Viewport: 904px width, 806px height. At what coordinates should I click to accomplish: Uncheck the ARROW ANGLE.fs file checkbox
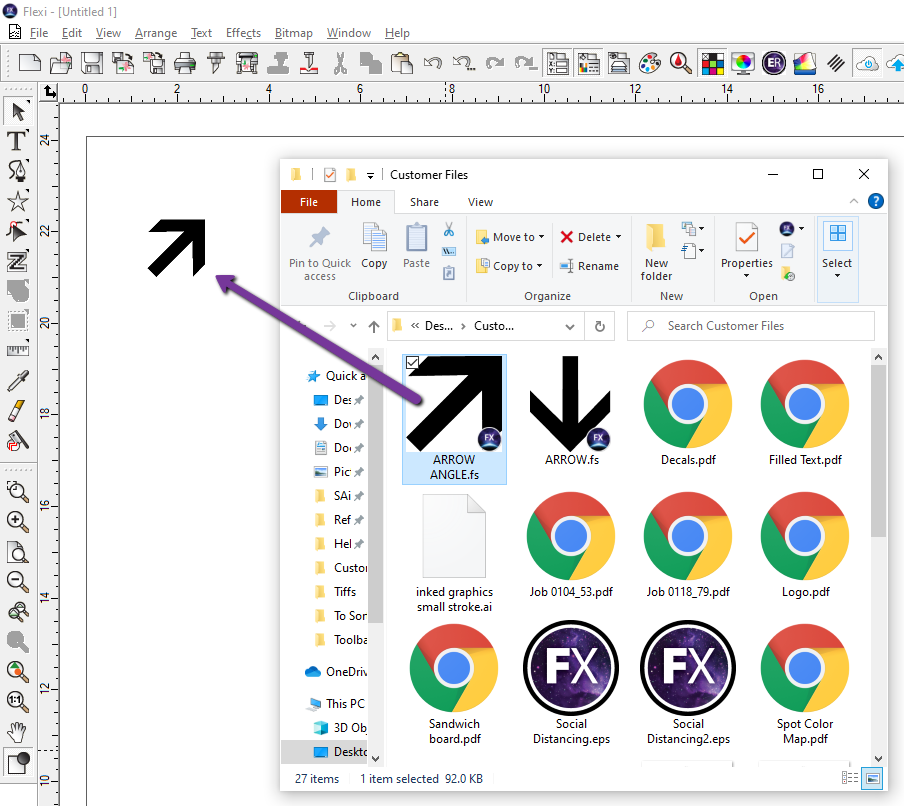tap(413, 363)
